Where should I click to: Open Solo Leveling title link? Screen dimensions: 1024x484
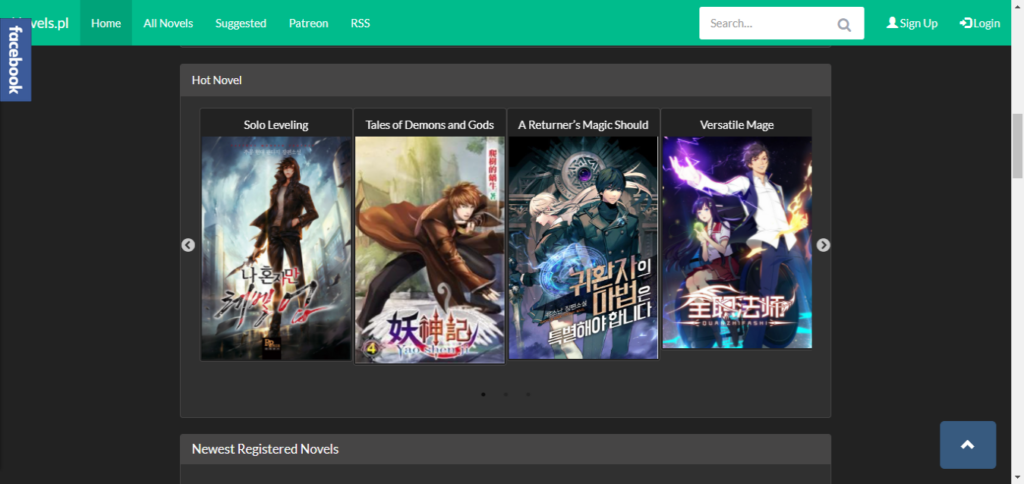click(276, 125)
